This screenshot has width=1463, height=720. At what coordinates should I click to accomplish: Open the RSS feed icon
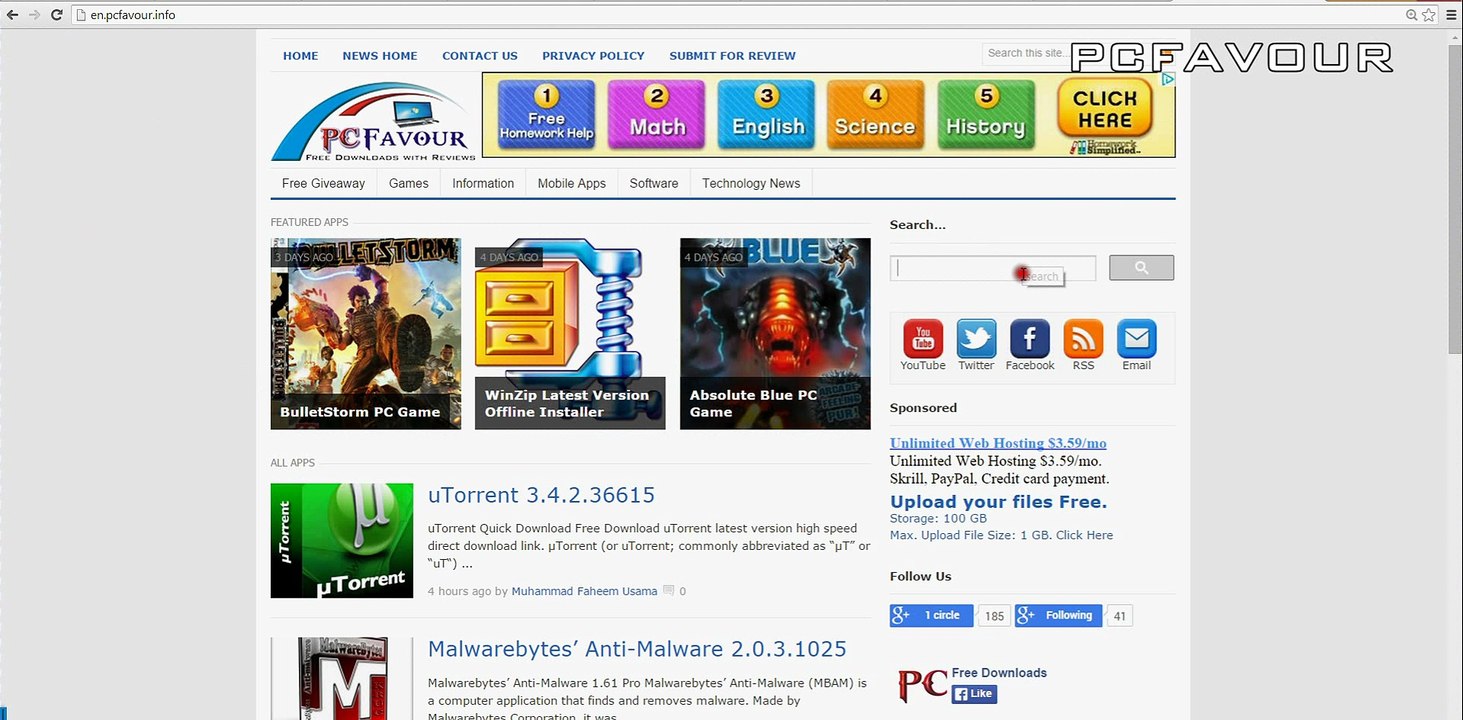click(x=1083, y=339)
